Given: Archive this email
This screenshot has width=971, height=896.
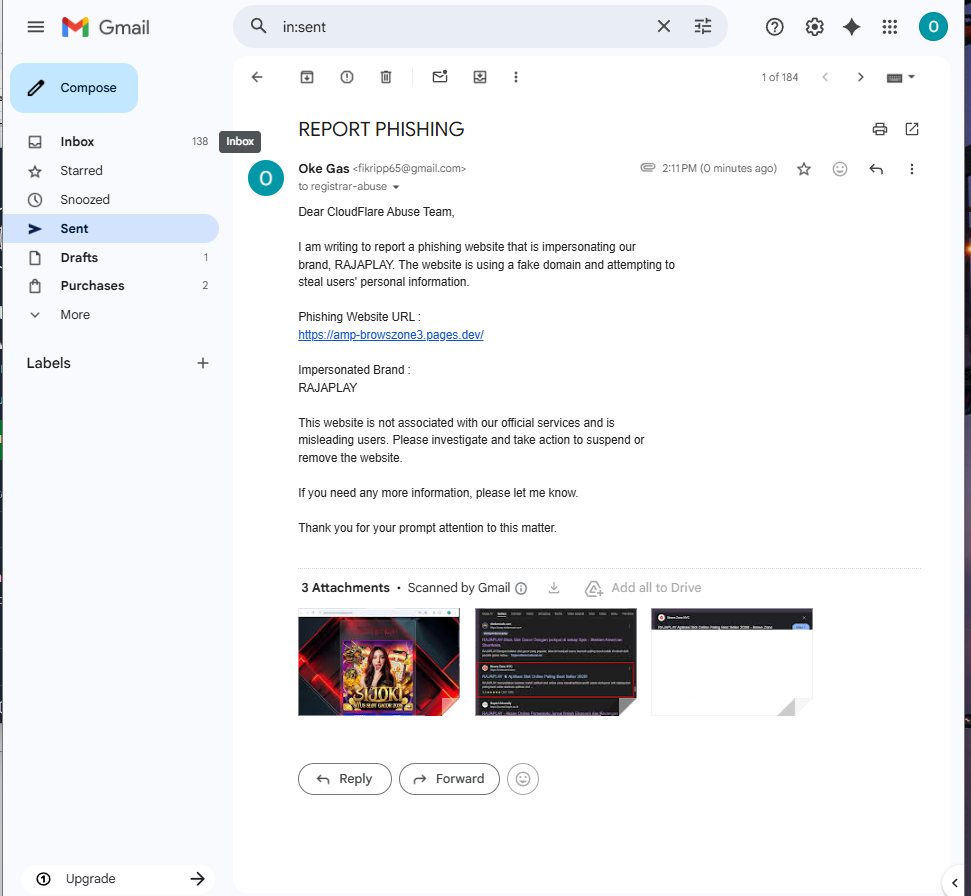Looking at the screenshot, I should pyautogui.click(x=307, y=77).
